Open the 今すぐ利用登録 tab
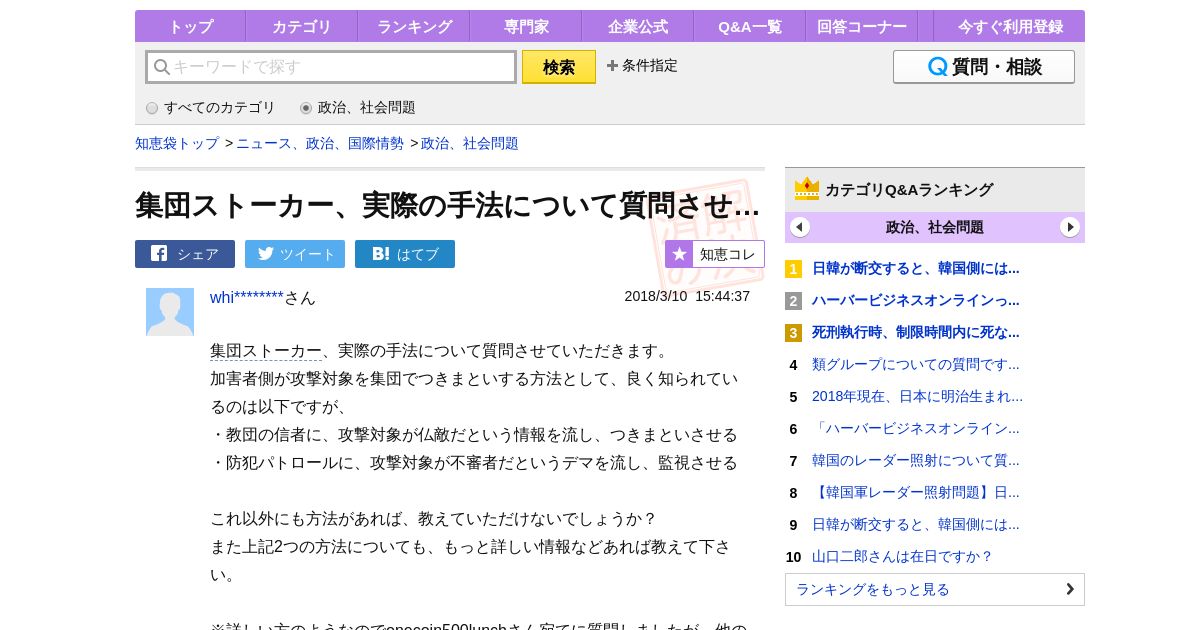Viewport: 1200px width, 630px height. pos(1010,26)
